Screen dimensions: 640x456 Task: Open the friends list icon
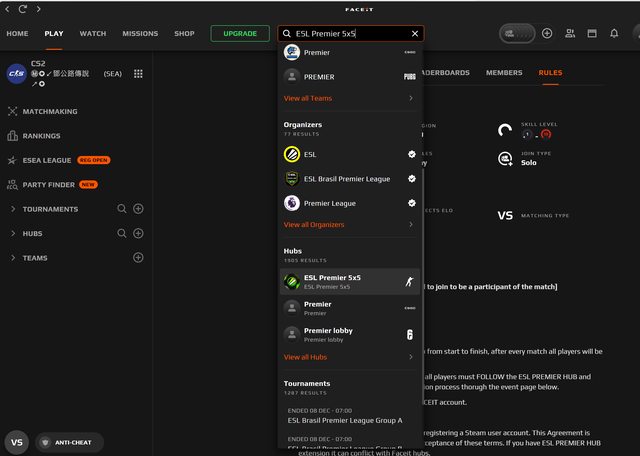click(x=570, y=33)
